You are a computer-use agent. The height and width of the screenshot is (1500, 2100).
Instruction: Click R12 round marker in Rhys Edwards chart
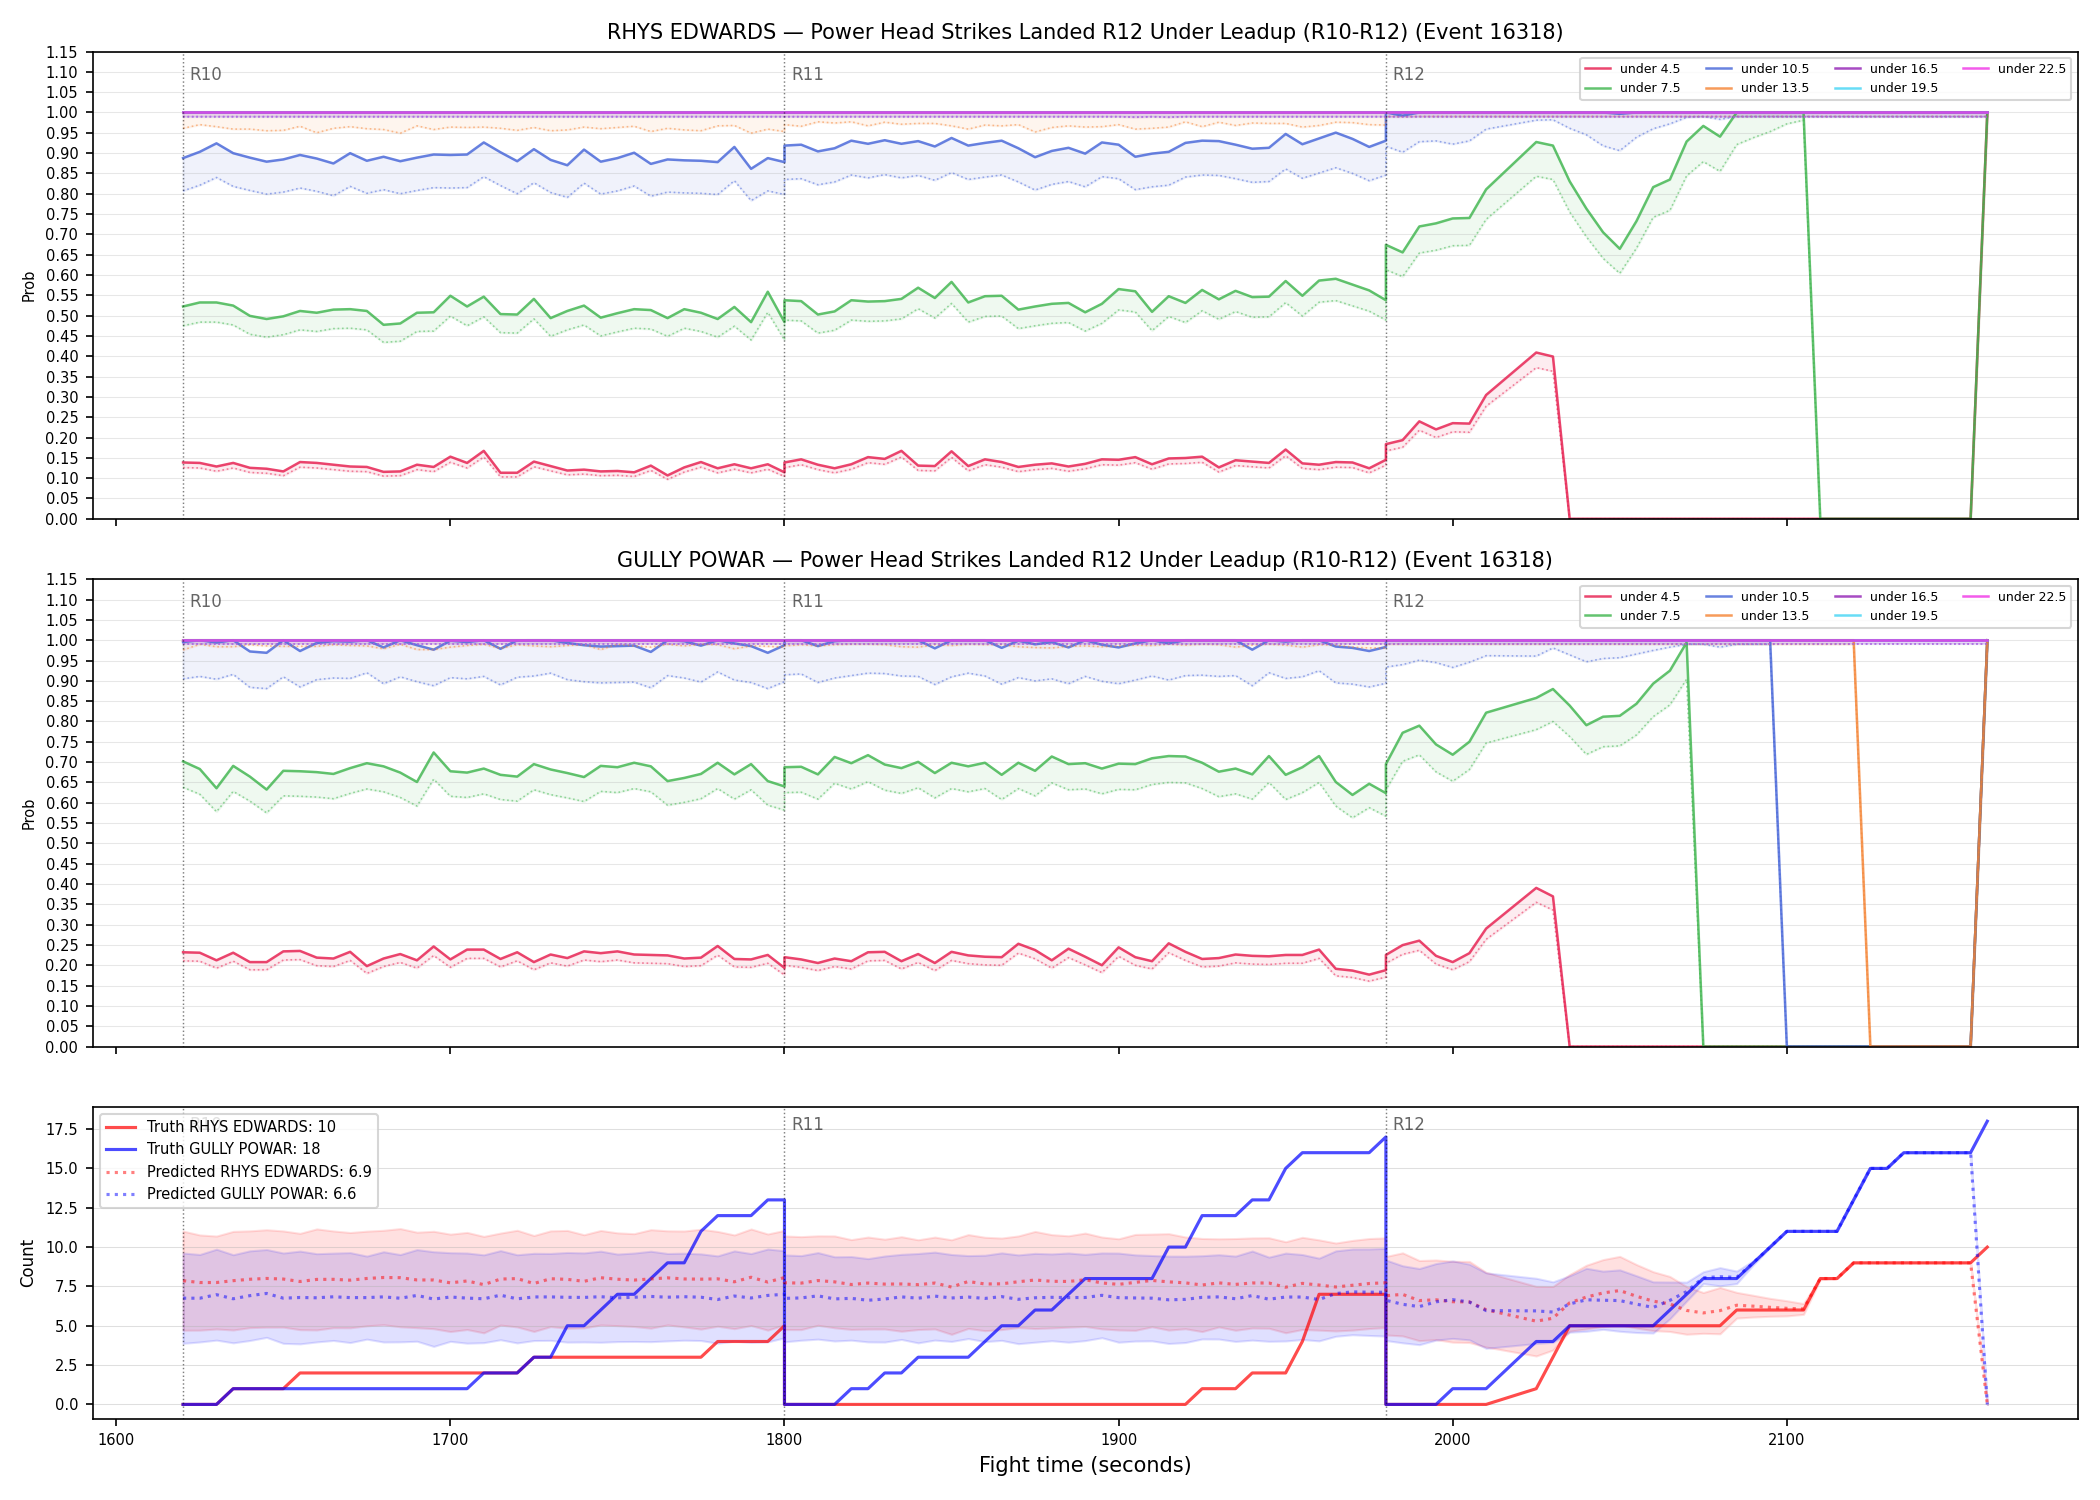point(1409,74)
